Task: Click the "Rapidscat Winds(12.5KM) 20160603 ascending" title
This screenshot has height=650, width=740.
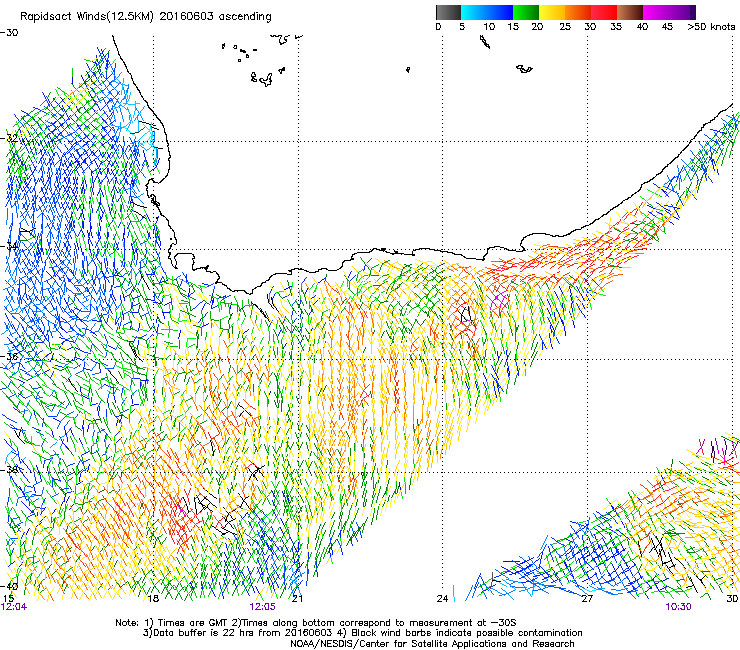Action: pos(146,17)
